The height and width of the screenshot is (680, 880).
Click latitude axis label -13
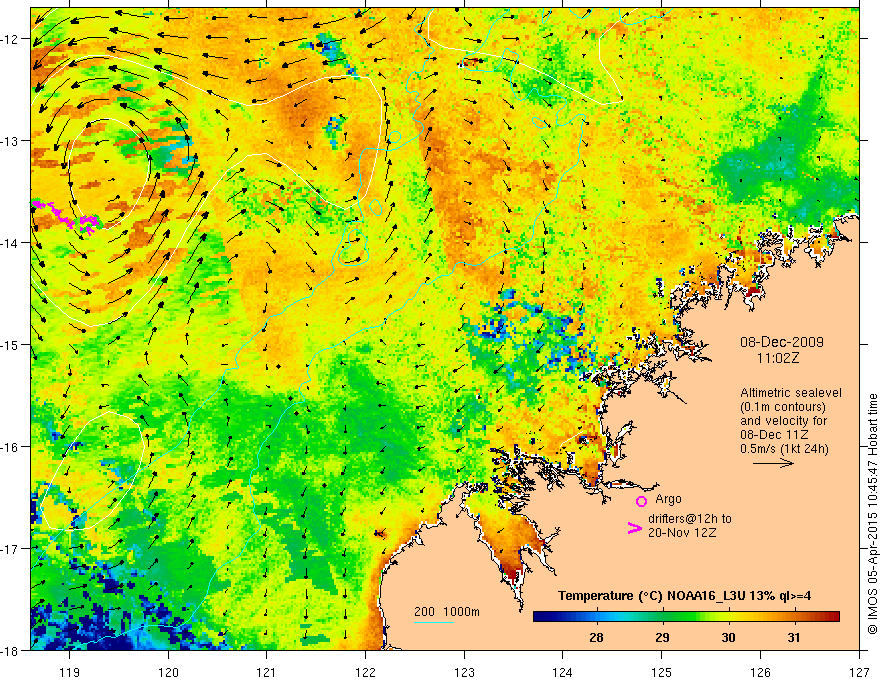pyautogui.click(x=10, y=141)
